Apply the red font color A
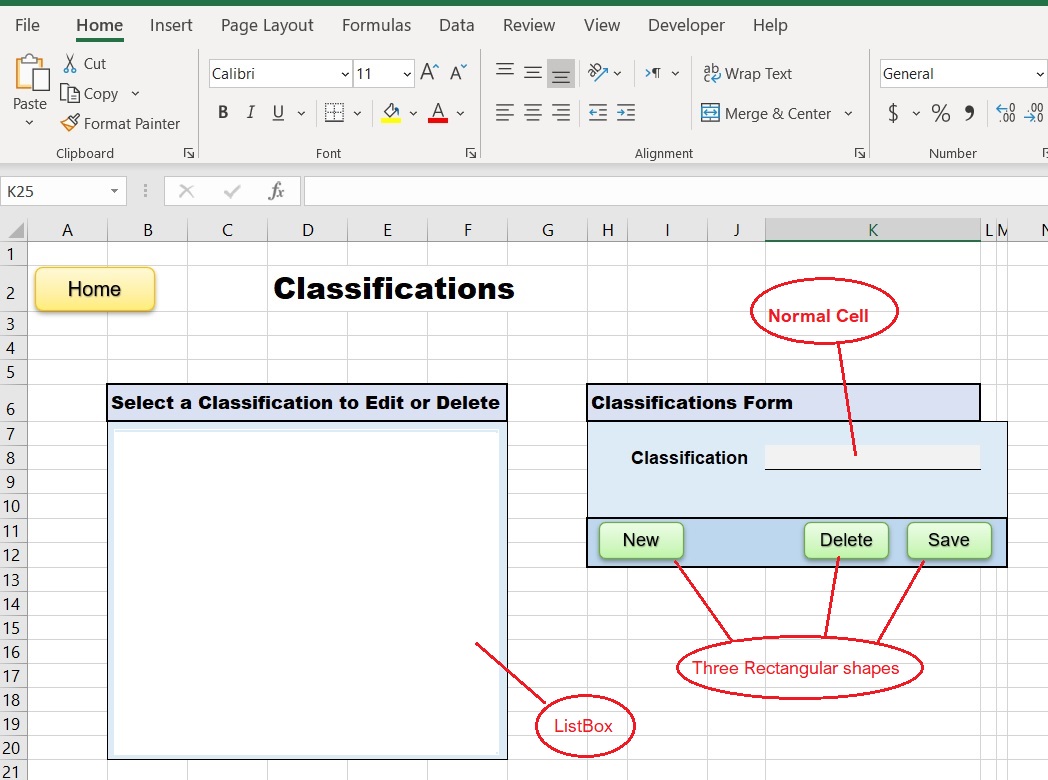The width and height of the screenshot is (1048, 780). [x=438, y=112]
